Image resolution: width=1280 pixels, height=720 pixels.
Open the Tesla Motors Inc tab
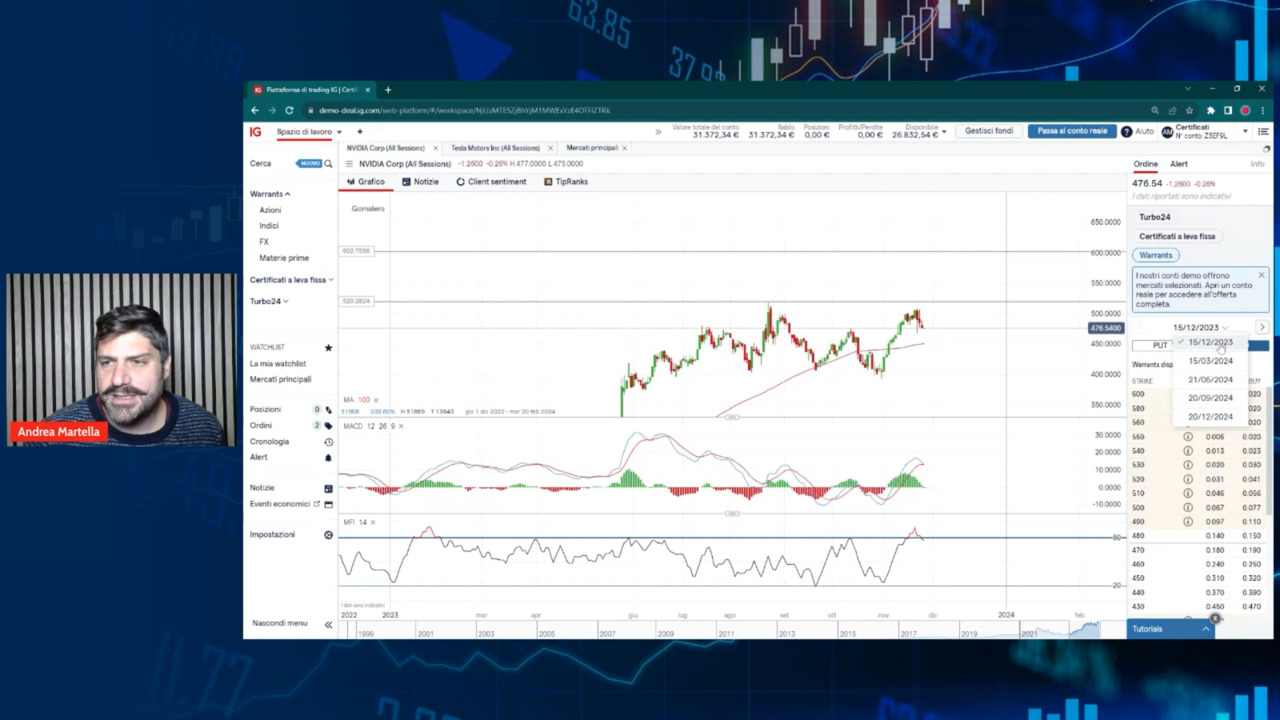[x=495, y=148]
